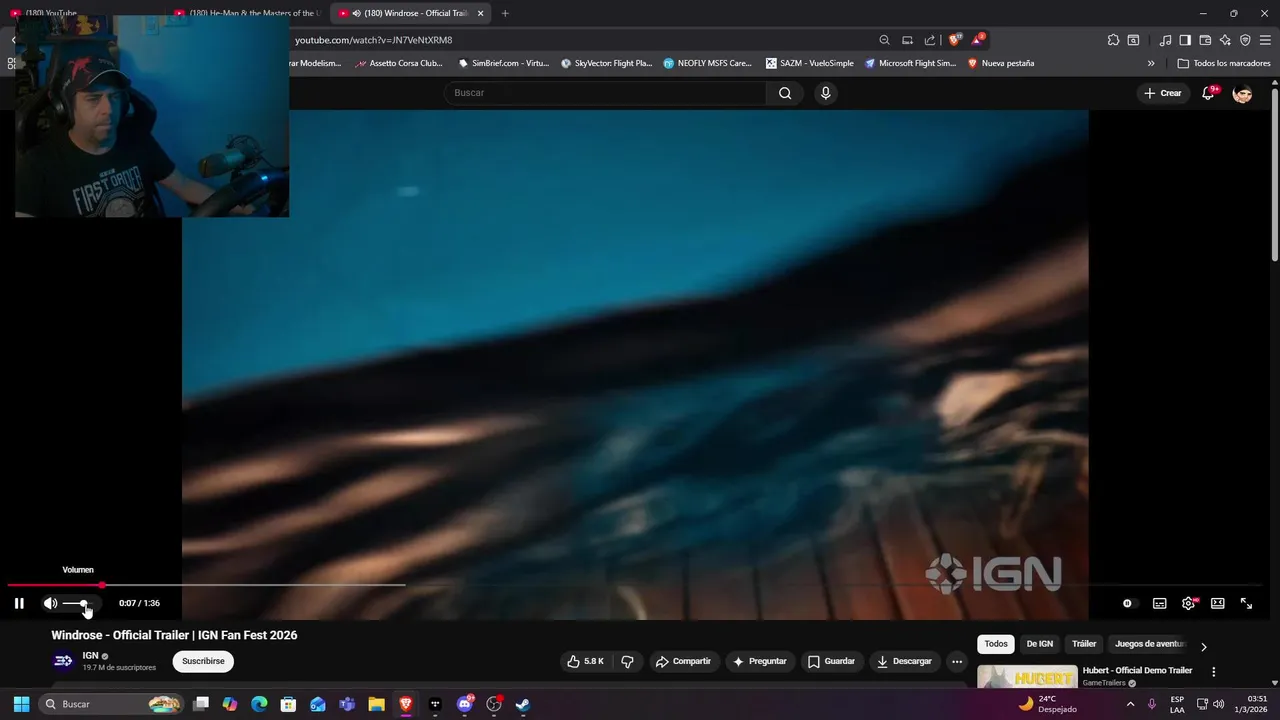Viewport: 1280px width, 720px height.
Task: Subscribe to IGN with Suscribirse
Action: click(x=203, y=661)
